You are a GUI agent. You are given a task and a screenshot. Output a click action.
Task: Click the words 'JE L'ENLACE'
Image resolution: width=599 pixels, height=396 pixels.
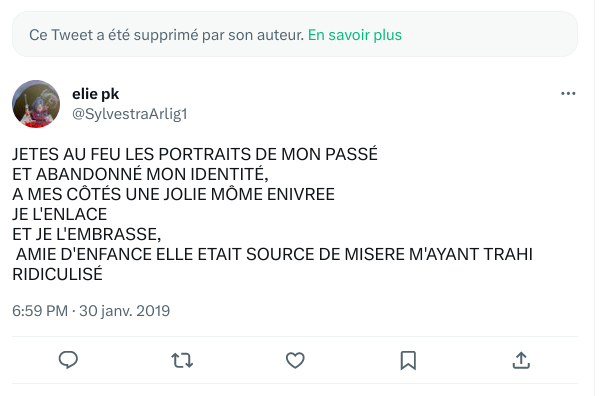(60, 214)
